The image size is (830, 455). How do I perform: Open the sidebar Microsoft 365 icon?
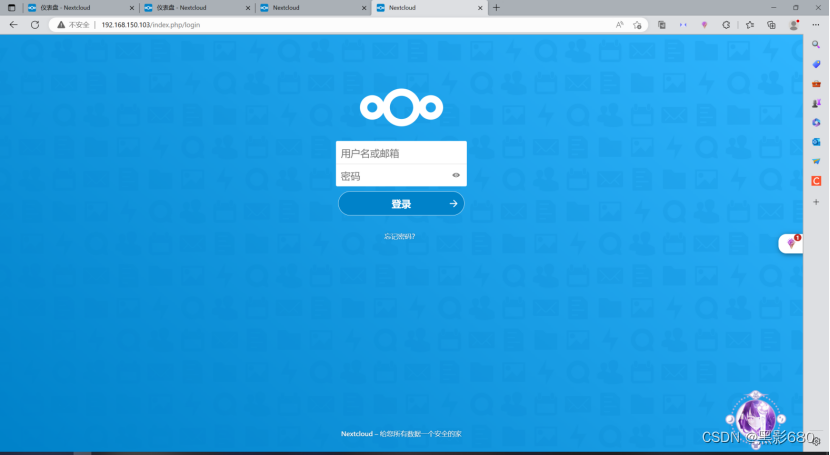coord(816,123)
